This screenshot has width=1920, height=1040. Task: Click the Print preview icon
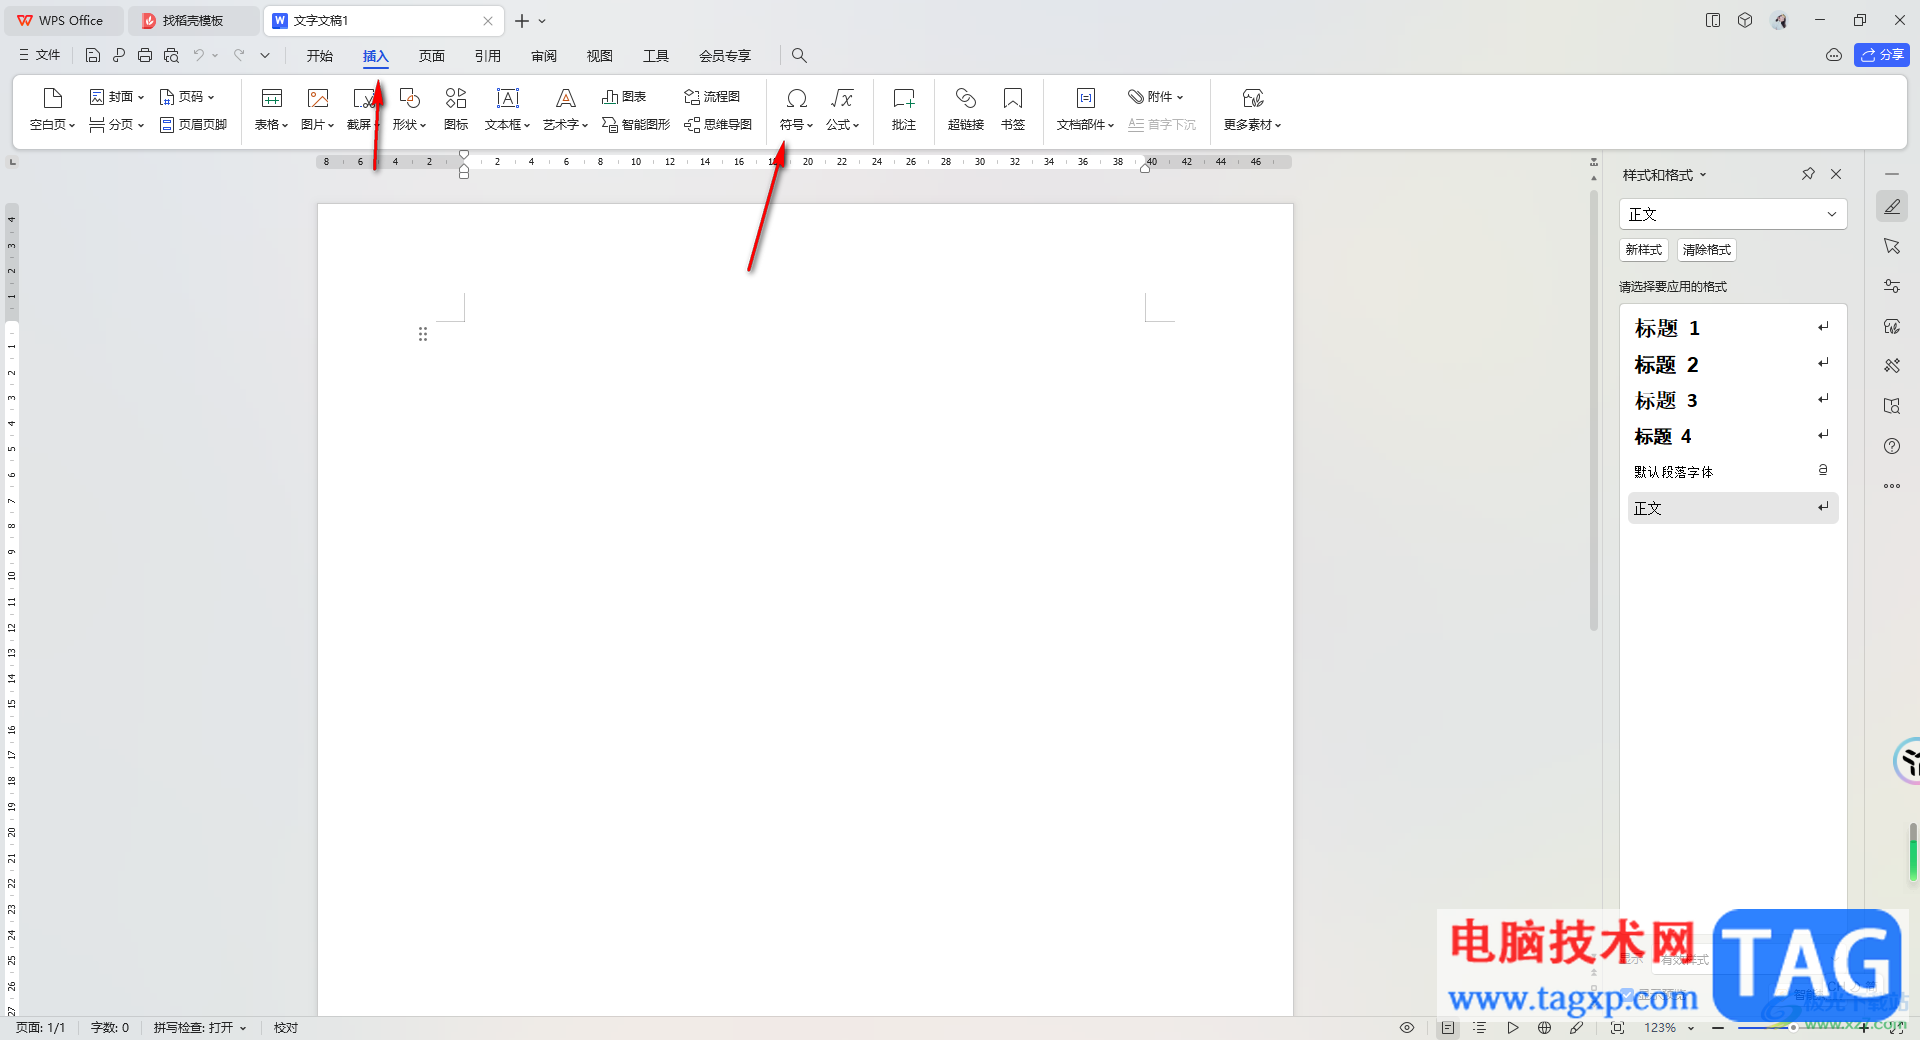coord(171,55)
